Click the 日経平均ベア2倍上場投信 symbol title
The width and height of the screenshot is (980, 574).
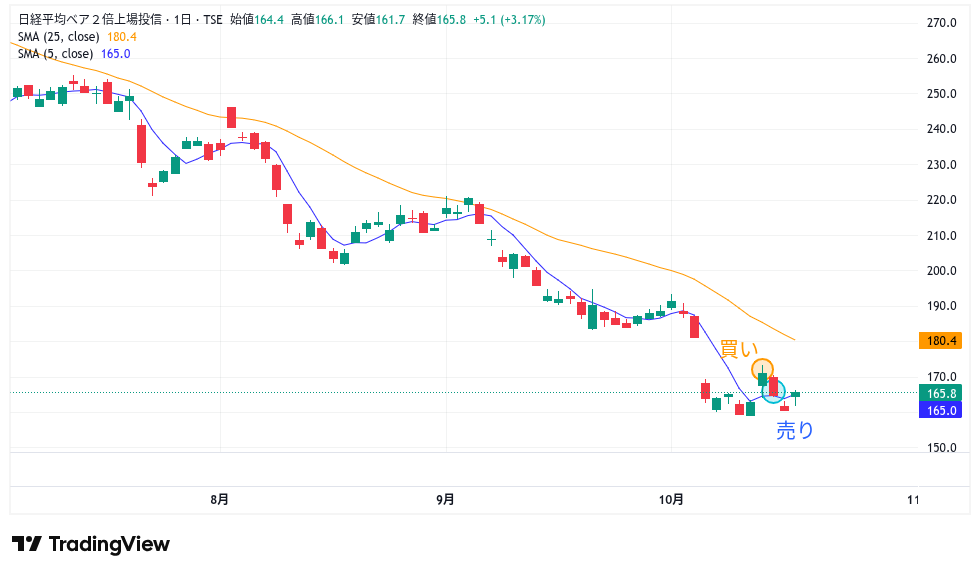pyautogui.click(x=104, y=20)
